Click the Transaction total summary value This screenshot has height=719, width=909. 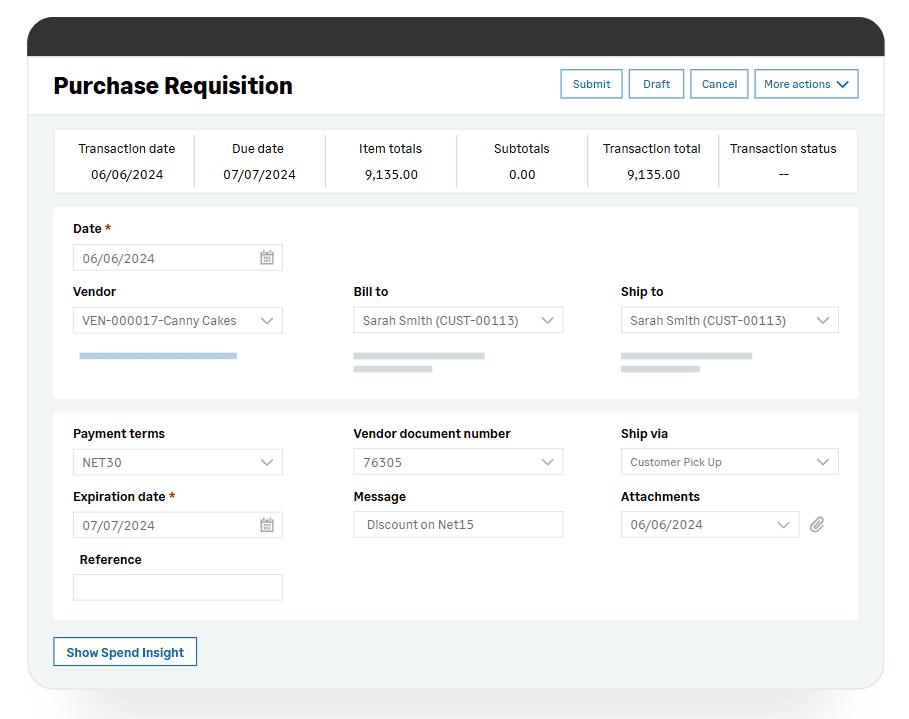(x=652, y=174)
